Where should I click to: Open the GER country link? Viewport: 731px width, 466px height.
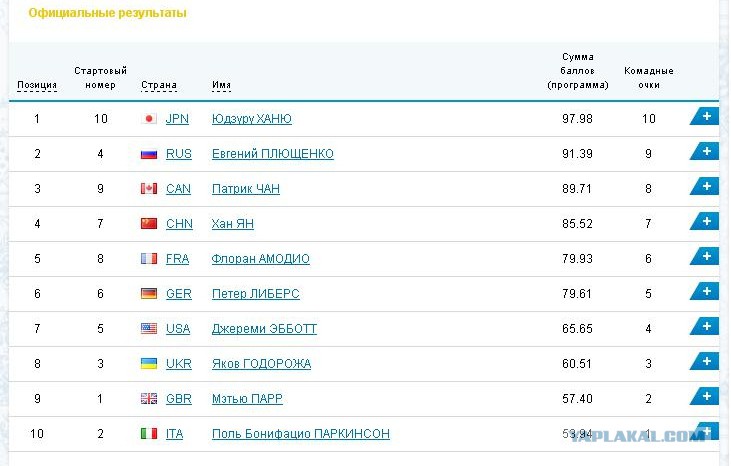179,294
